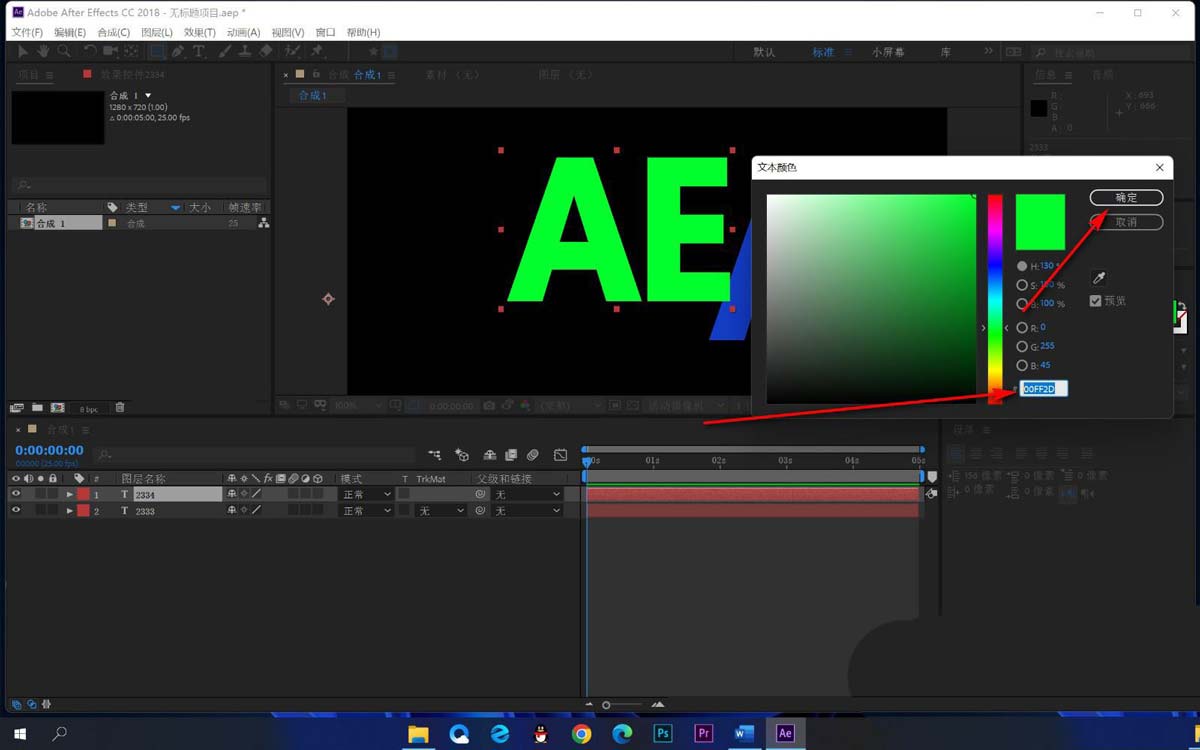
Task: Select the Zoom magnifier tool
Action: pos(64,51)
